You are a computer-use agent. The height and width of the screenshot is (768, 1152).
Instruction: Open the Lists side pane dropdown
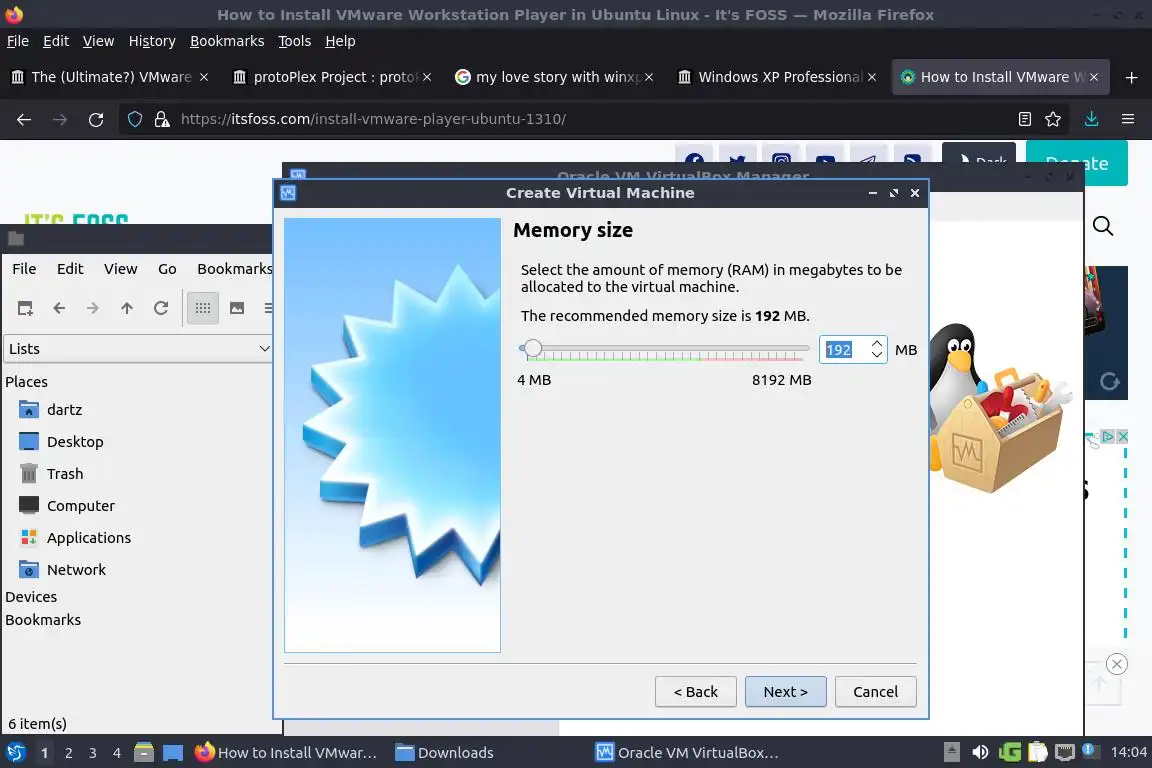coord(138,348)
